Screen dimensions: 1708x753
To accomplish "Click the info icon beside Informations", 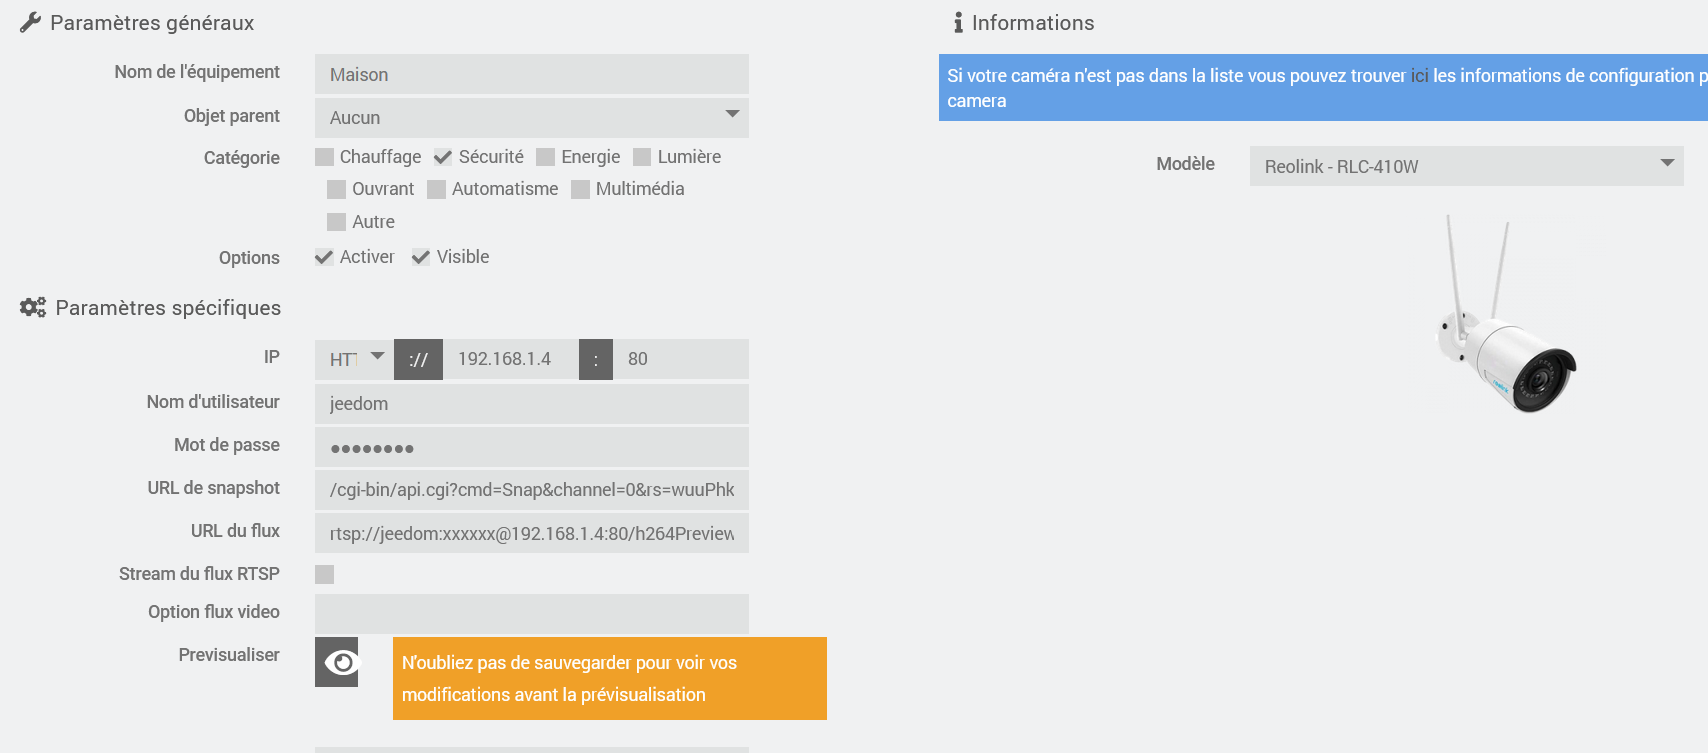I will 958,22.
